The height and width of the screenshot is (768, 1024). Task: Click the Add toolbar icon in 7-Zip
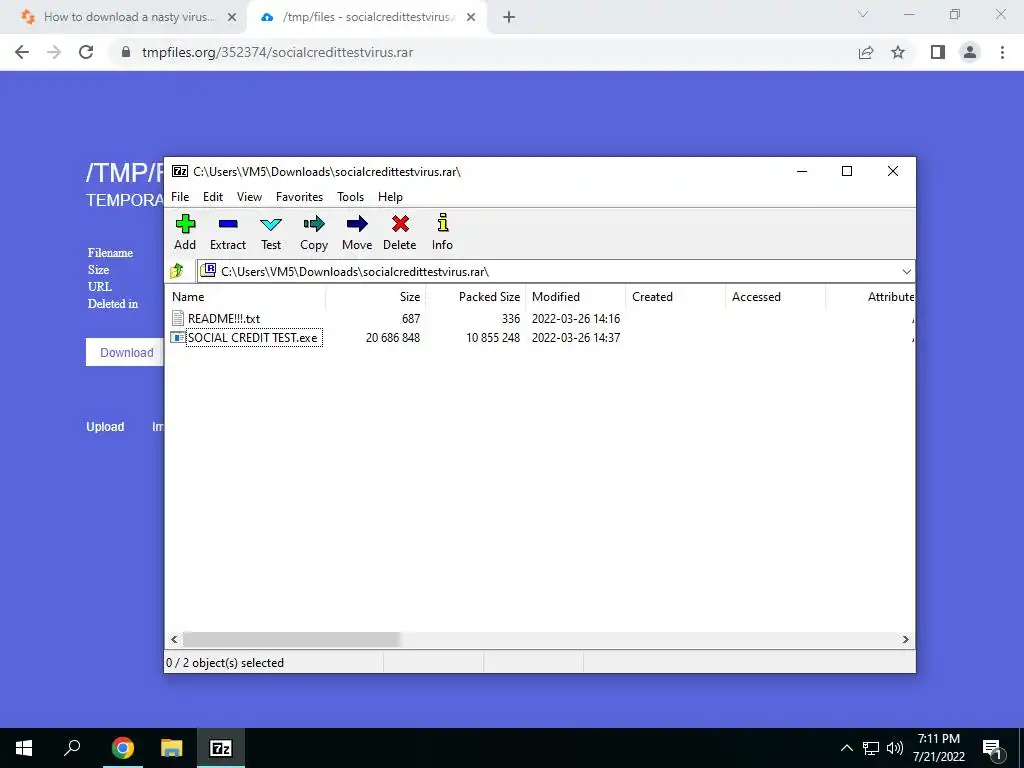pos(185,224)
